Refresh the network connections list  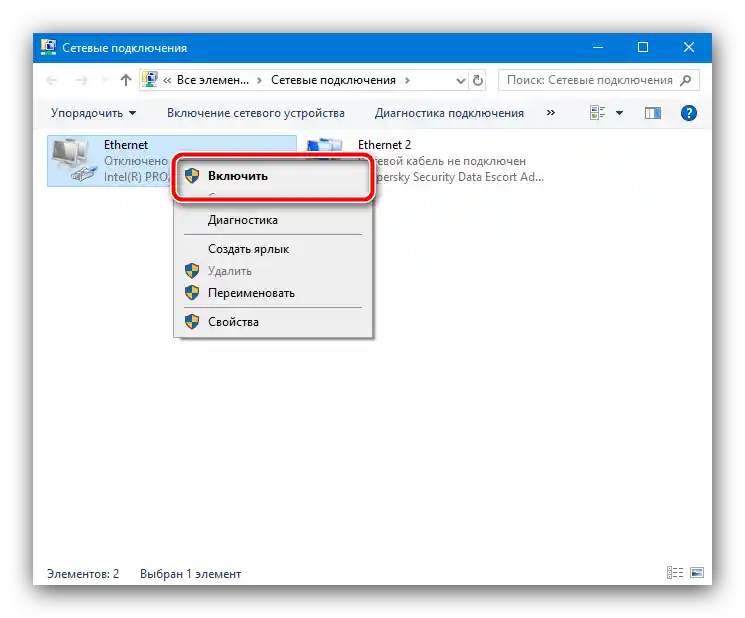[x=478, y=80]
